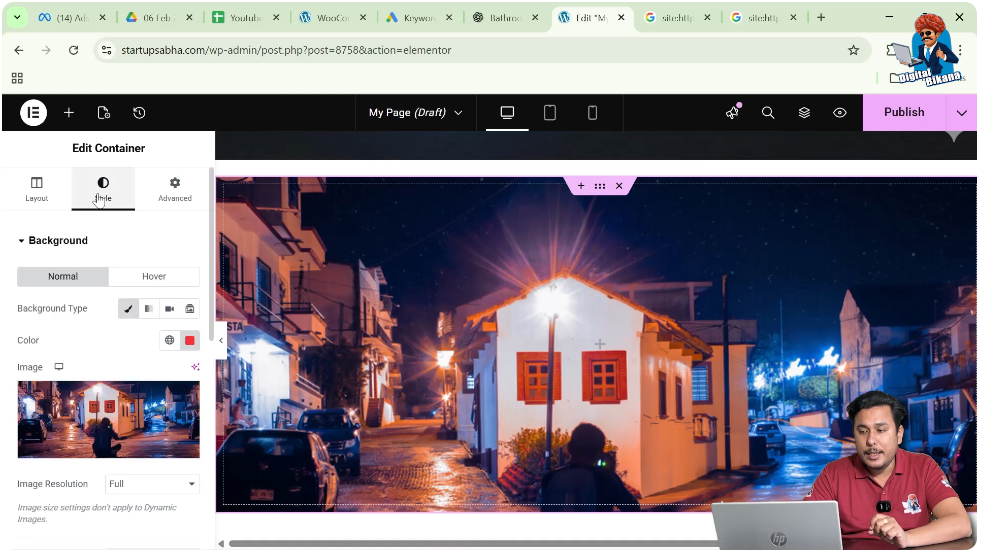Viewport: 983px width, 551px height.
Task: Click the Elementor AI sparkle icon in top bar
Action: click(732, 113)
